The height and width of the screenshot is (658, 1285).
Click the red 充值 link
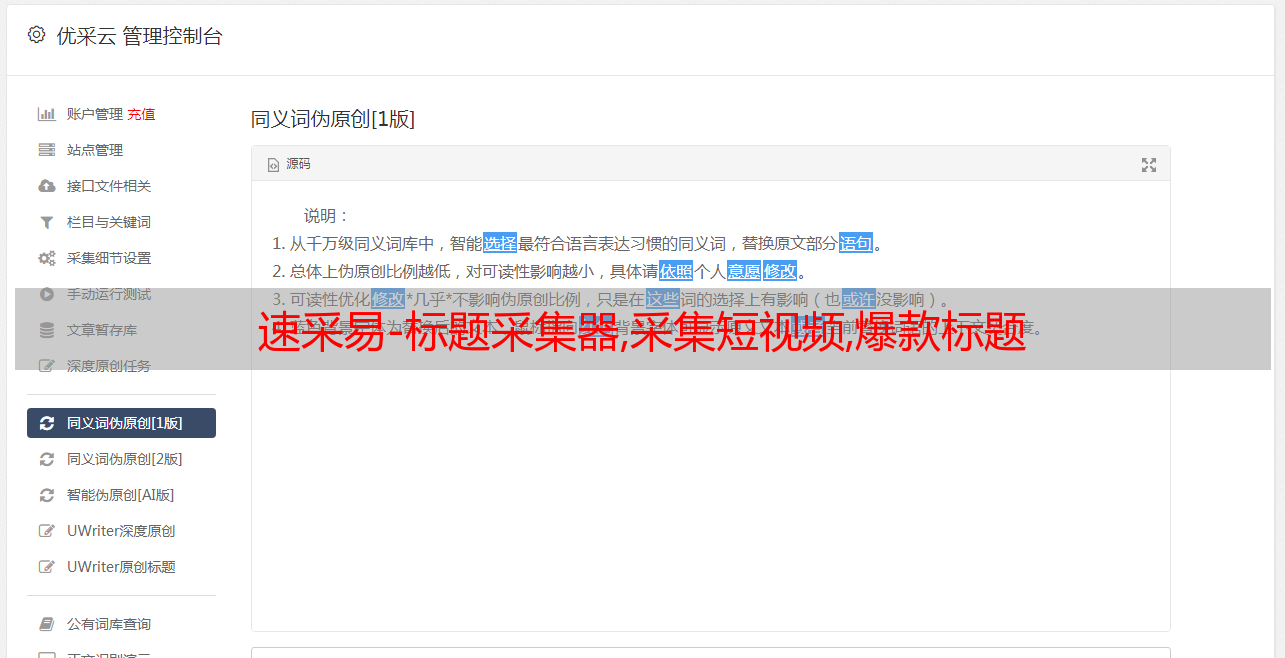pyautogui.click(x=141, y=114)
